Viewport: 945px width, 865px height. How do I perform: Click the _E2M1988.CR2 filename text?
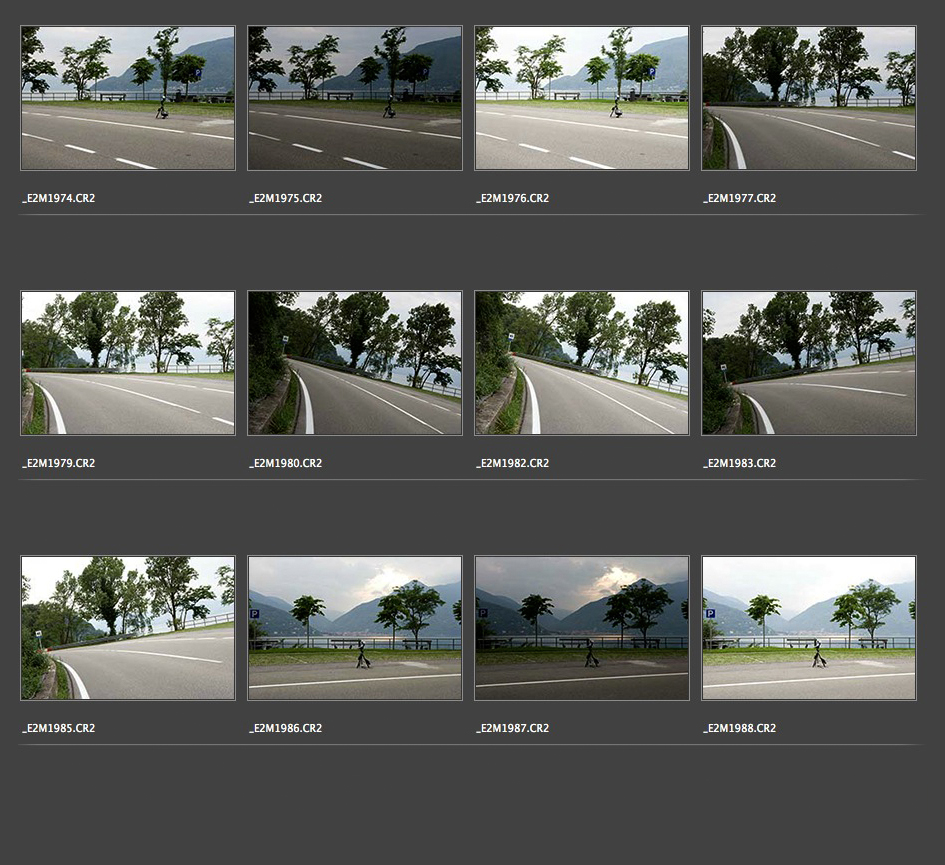click(739, 728)
